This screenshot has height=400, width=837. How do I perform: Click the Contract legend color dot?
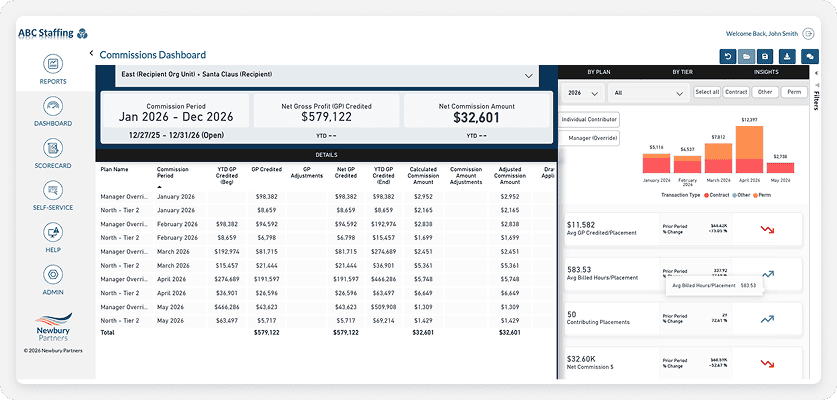click(706, 195)
